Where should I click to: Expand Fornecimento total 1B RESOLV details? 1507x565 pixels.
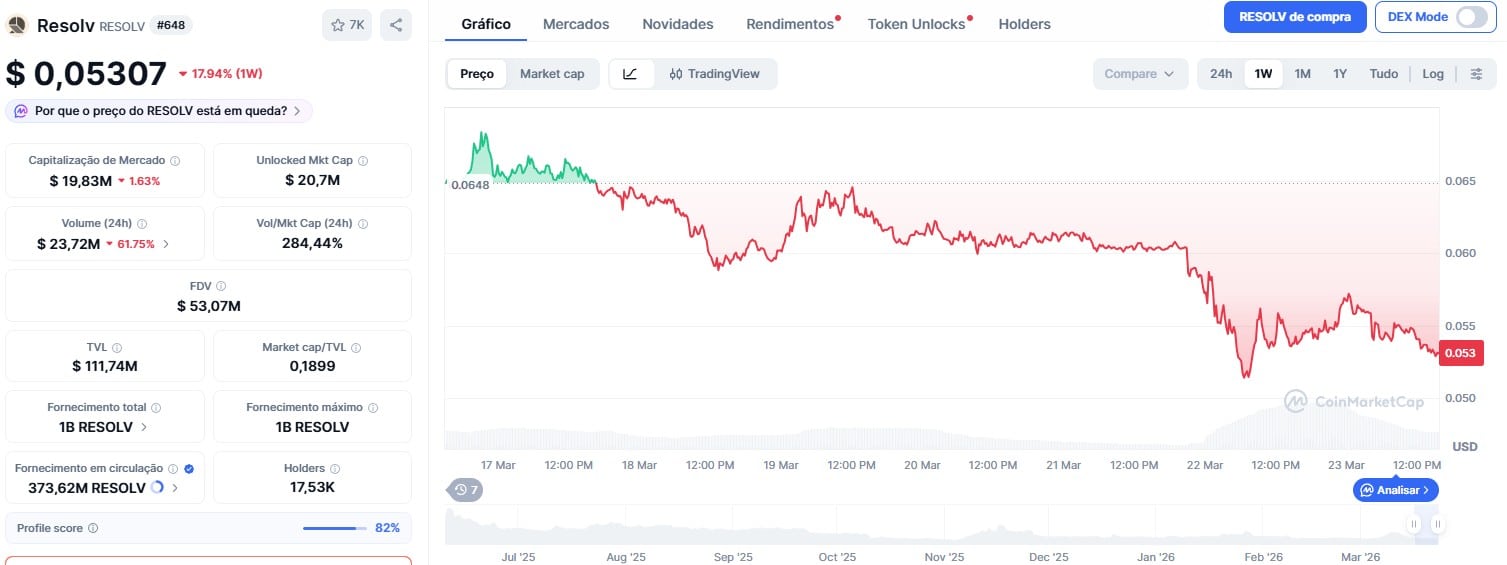pyautogui.click(x=144, y=427)
